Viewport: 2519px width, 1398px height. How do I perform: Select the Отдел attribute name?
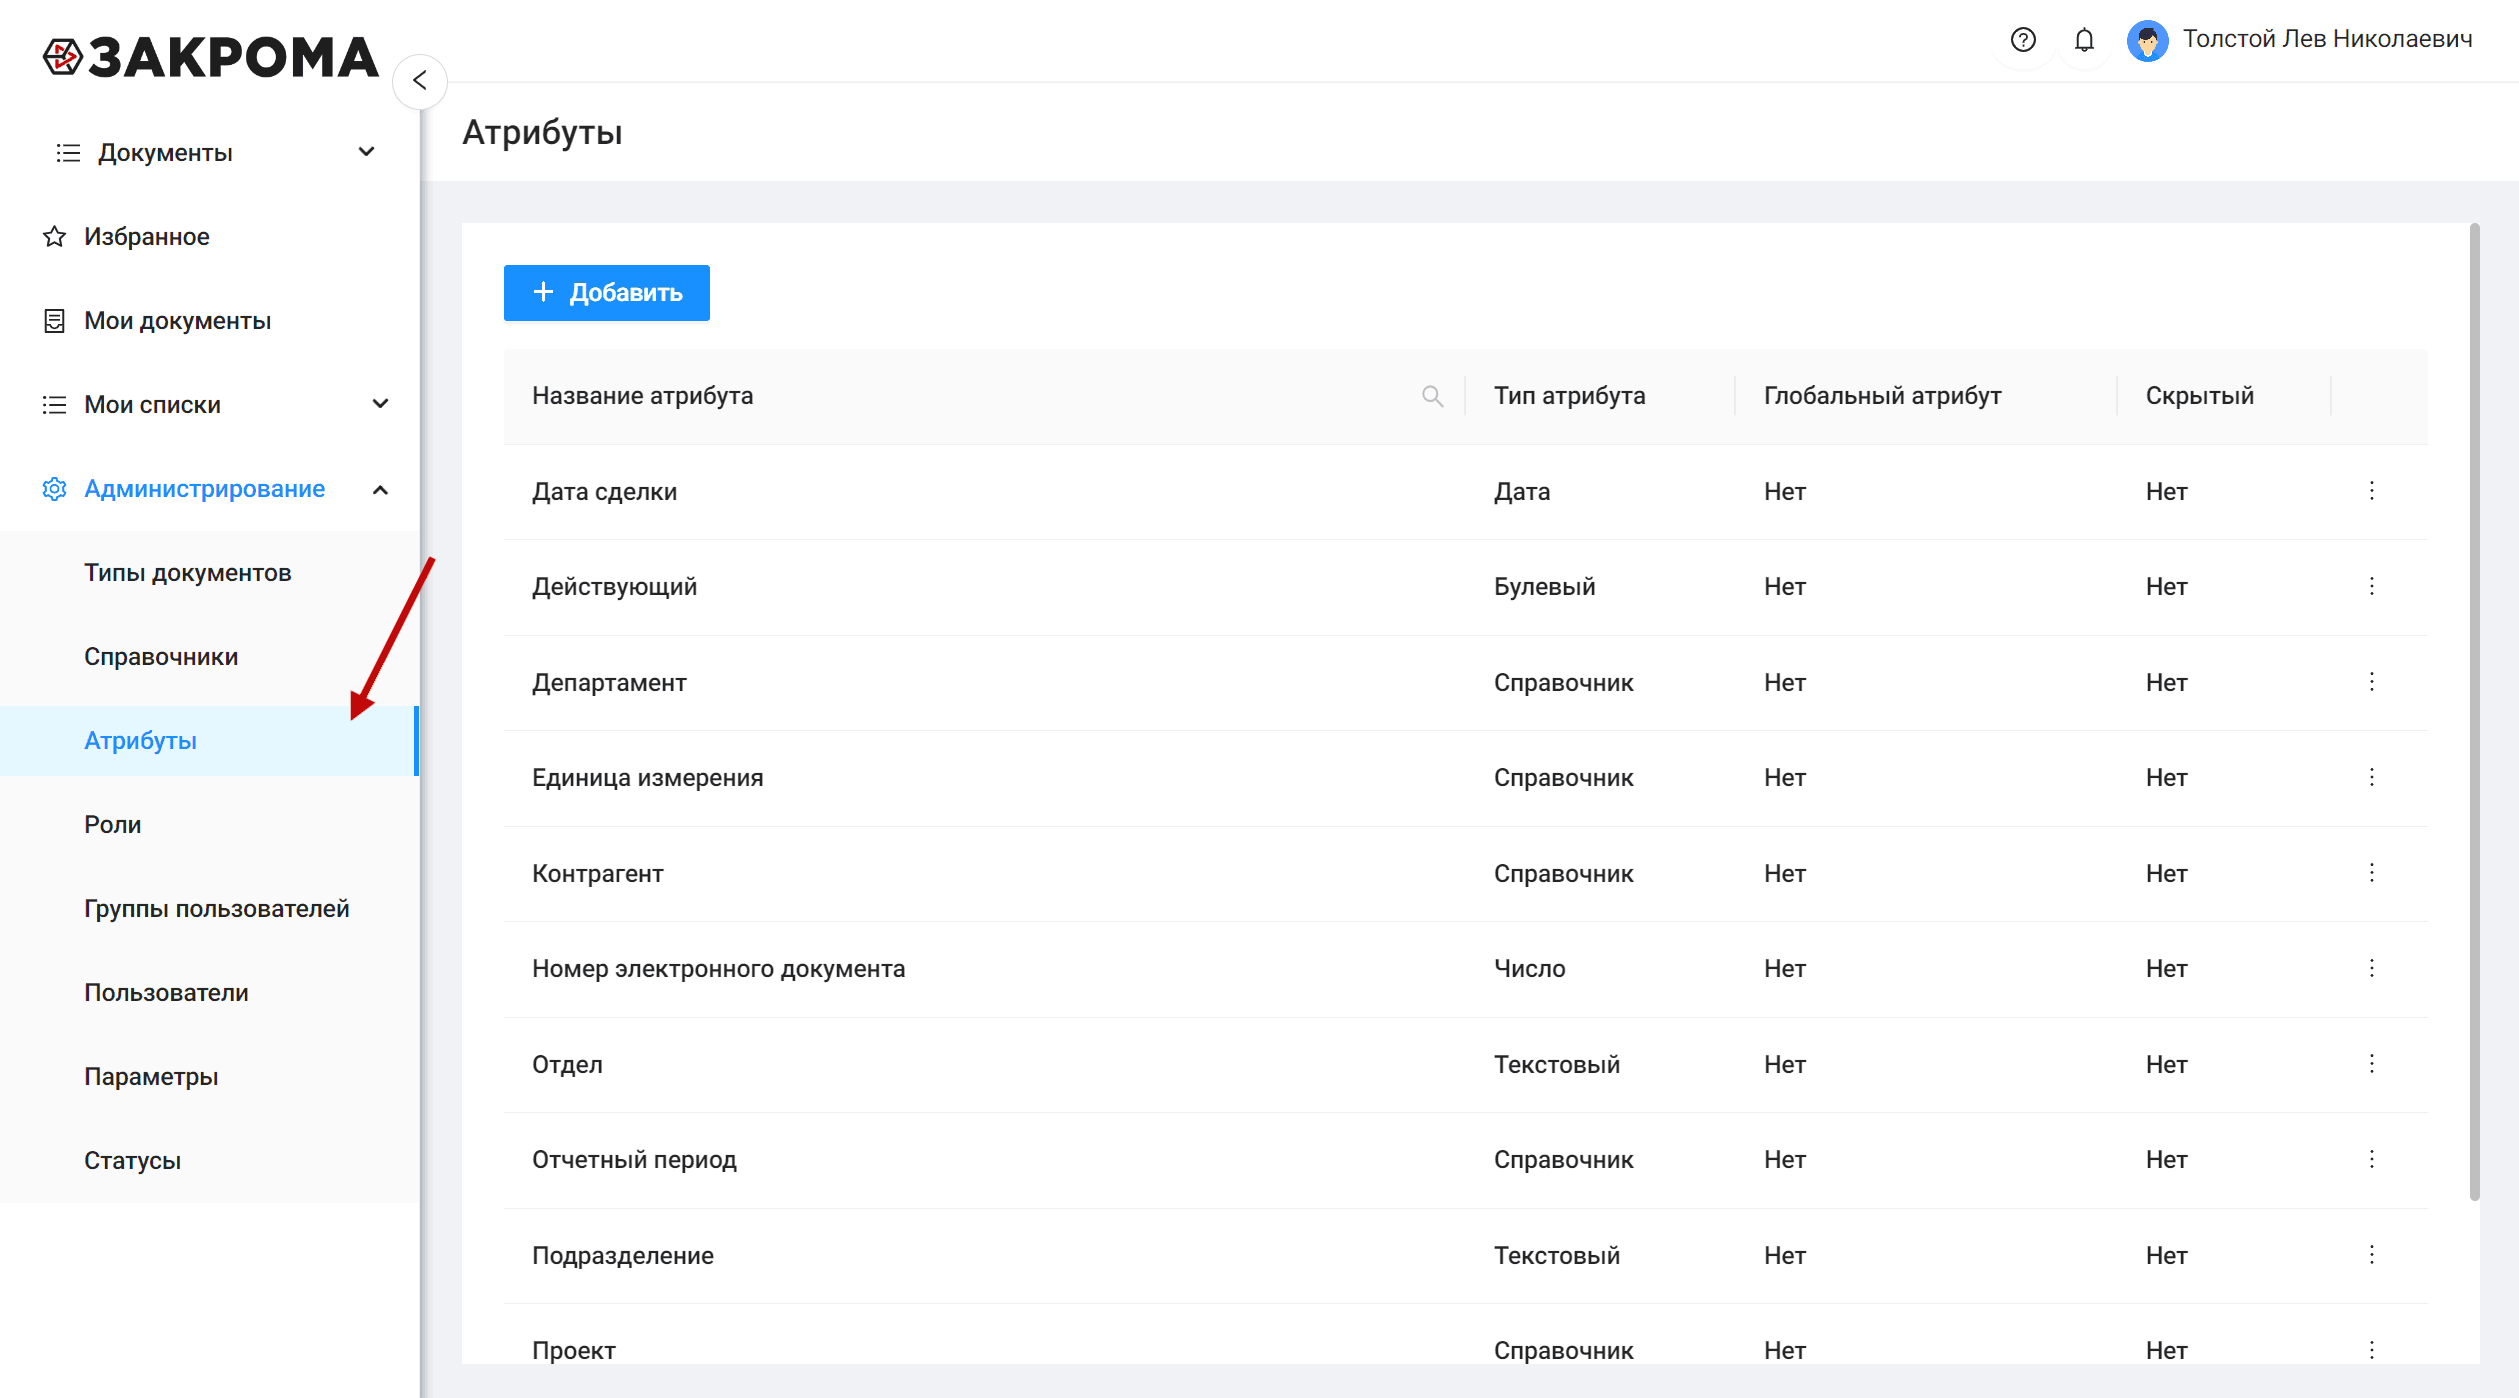(567, 1065)
